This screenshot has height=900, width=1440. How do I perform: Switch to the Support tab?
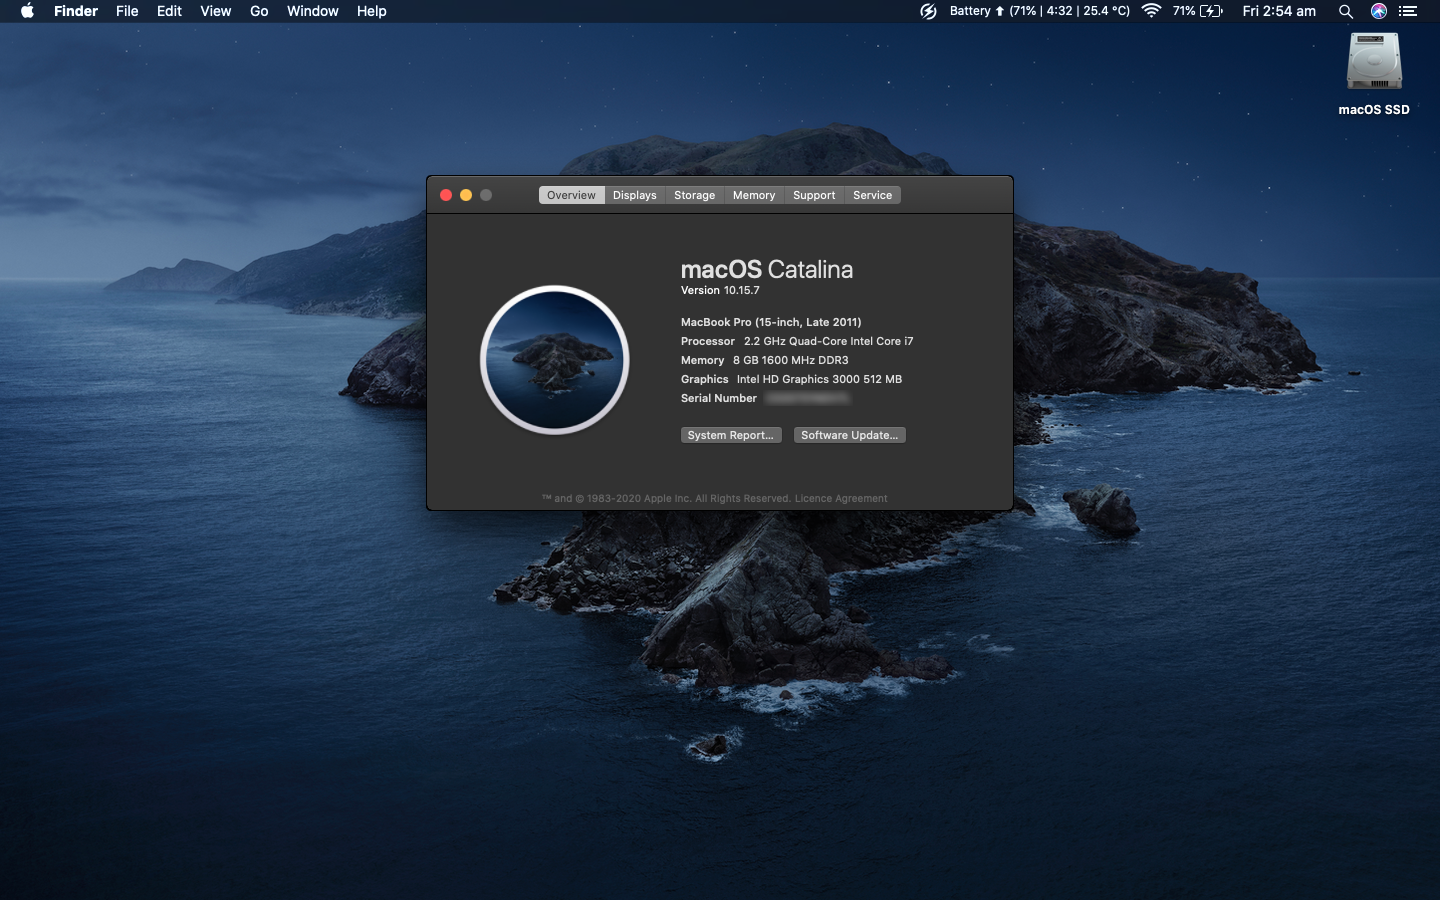[814, 195]
